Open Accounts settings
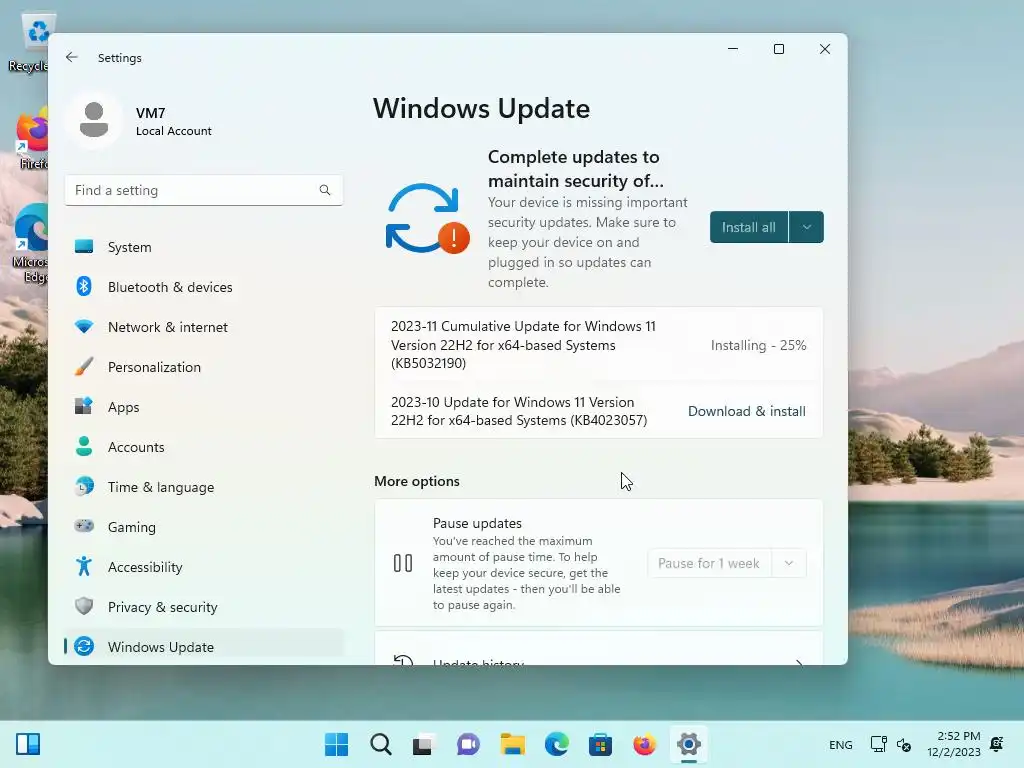This screenshot has width=1024, height=768. click(x=204, y=447)
